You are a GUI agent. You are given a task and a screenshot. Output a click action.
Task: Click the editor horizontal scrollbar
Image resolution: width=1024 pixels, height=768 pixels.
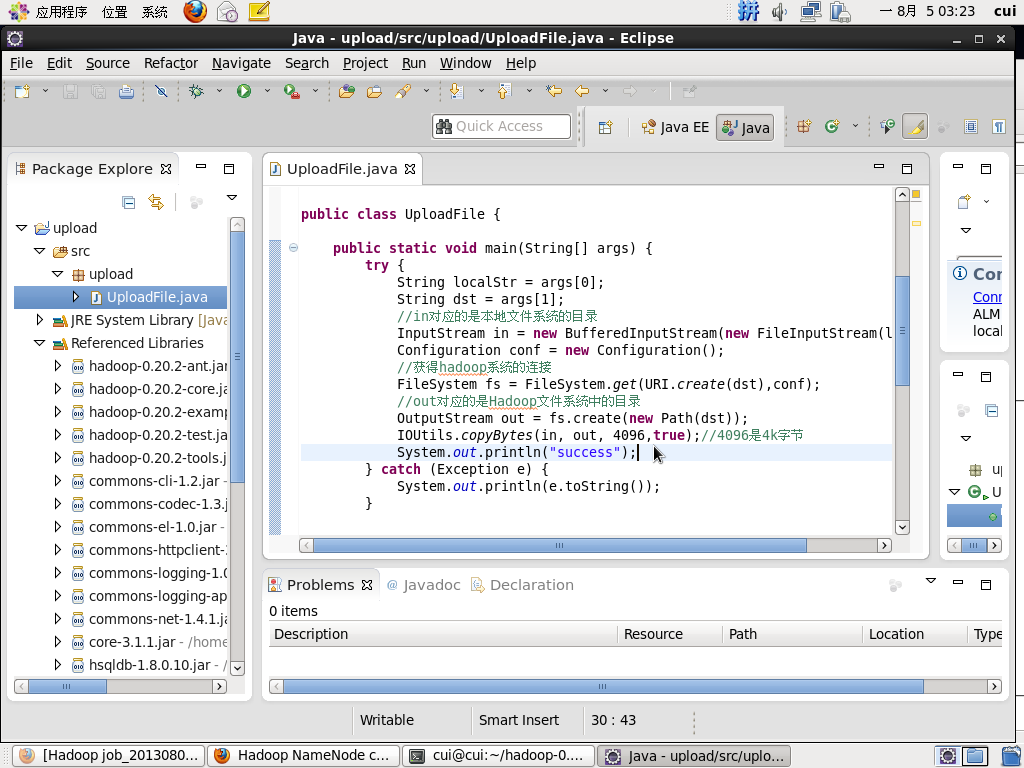click(559, 546)
